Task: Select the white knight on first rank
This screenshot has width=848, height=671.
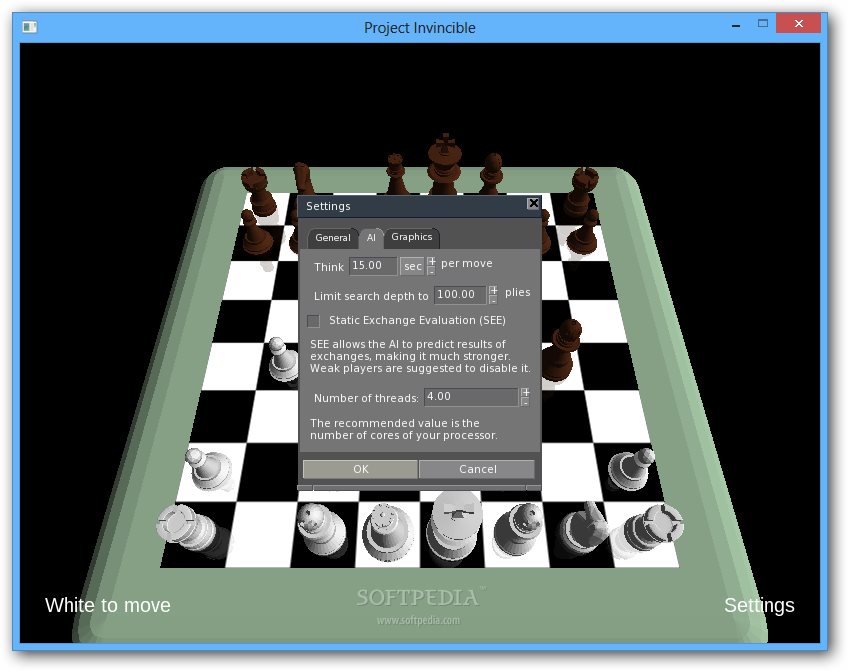Action: pos(587,527)
